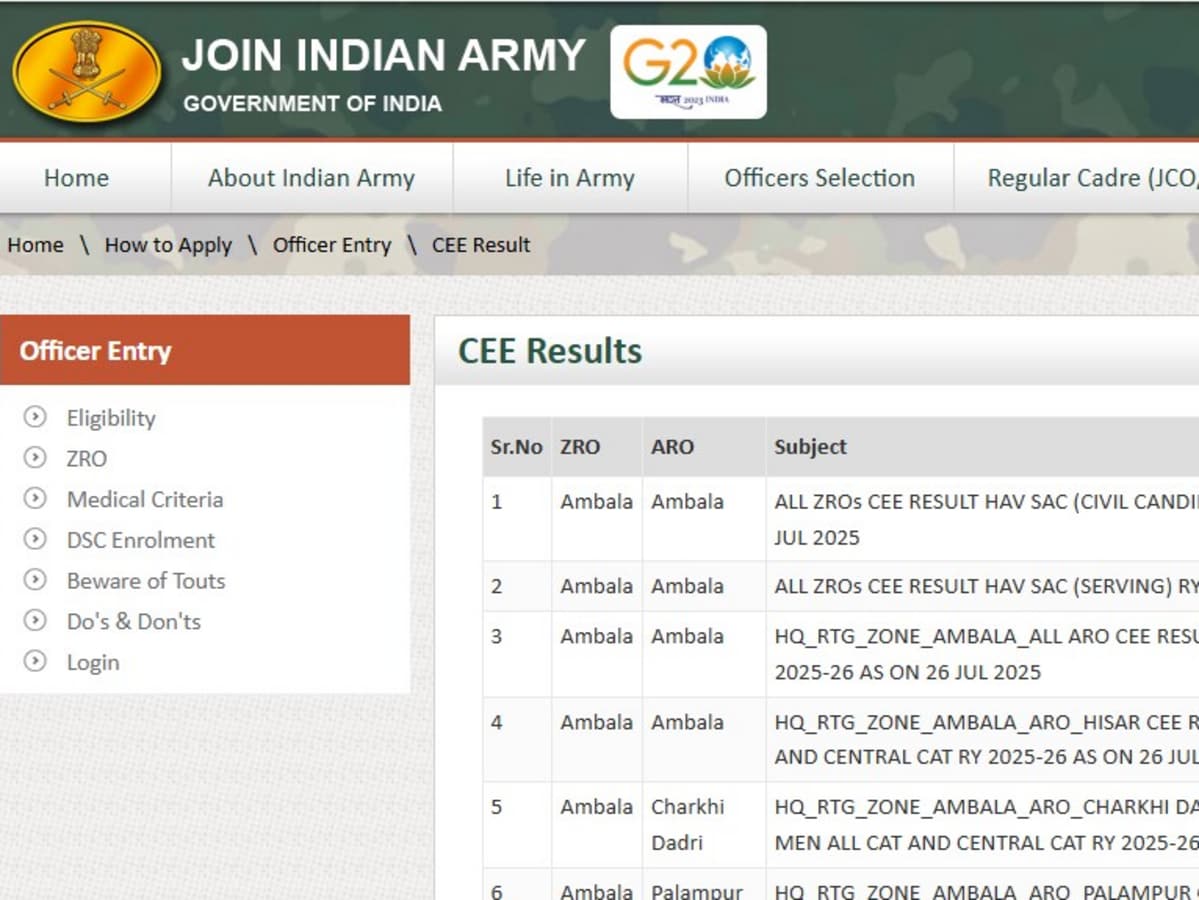The image size is (1199, 900).
Task: Open About Indian Army menu
Action: click(311, 178)
